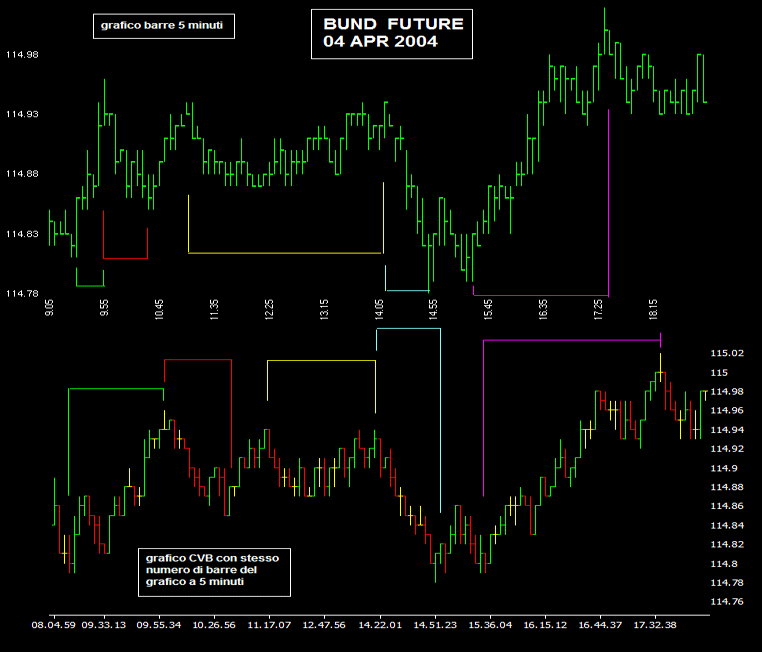Select the 114.92 price label
Viewport: 762px width, 652px height.
(727, 449)
